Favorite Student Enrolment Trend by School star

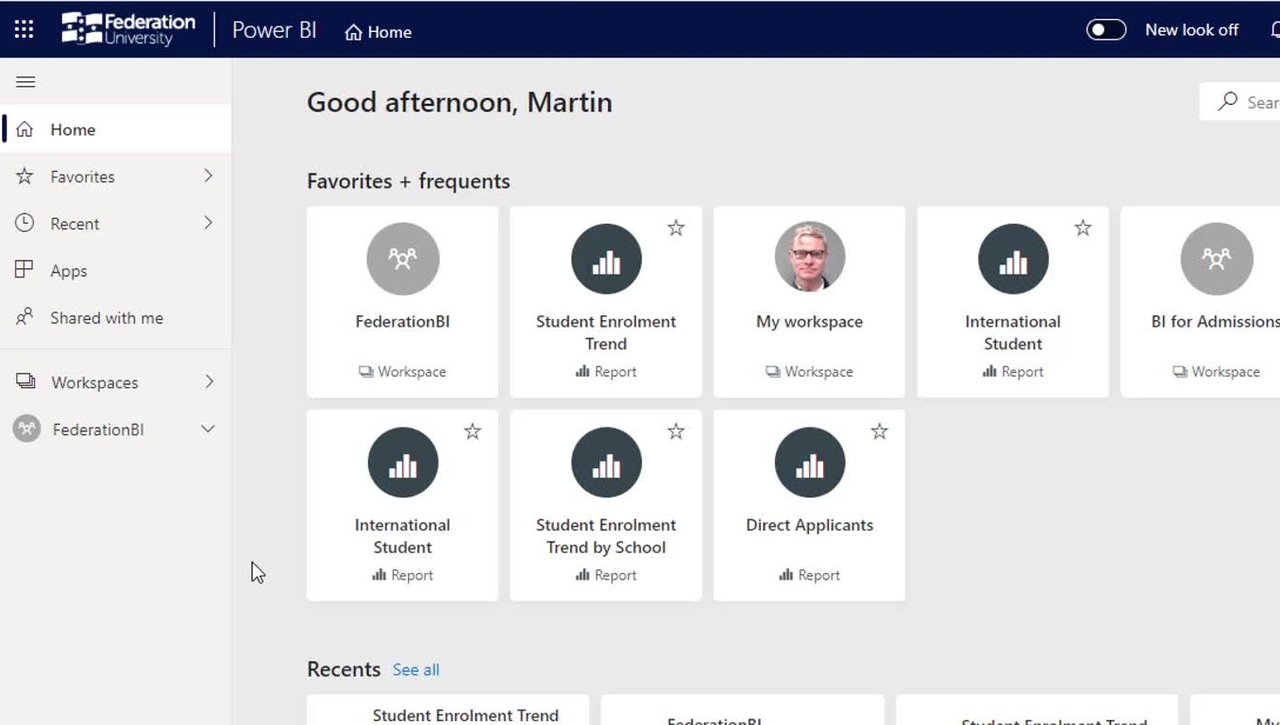(x=676, y=431)
